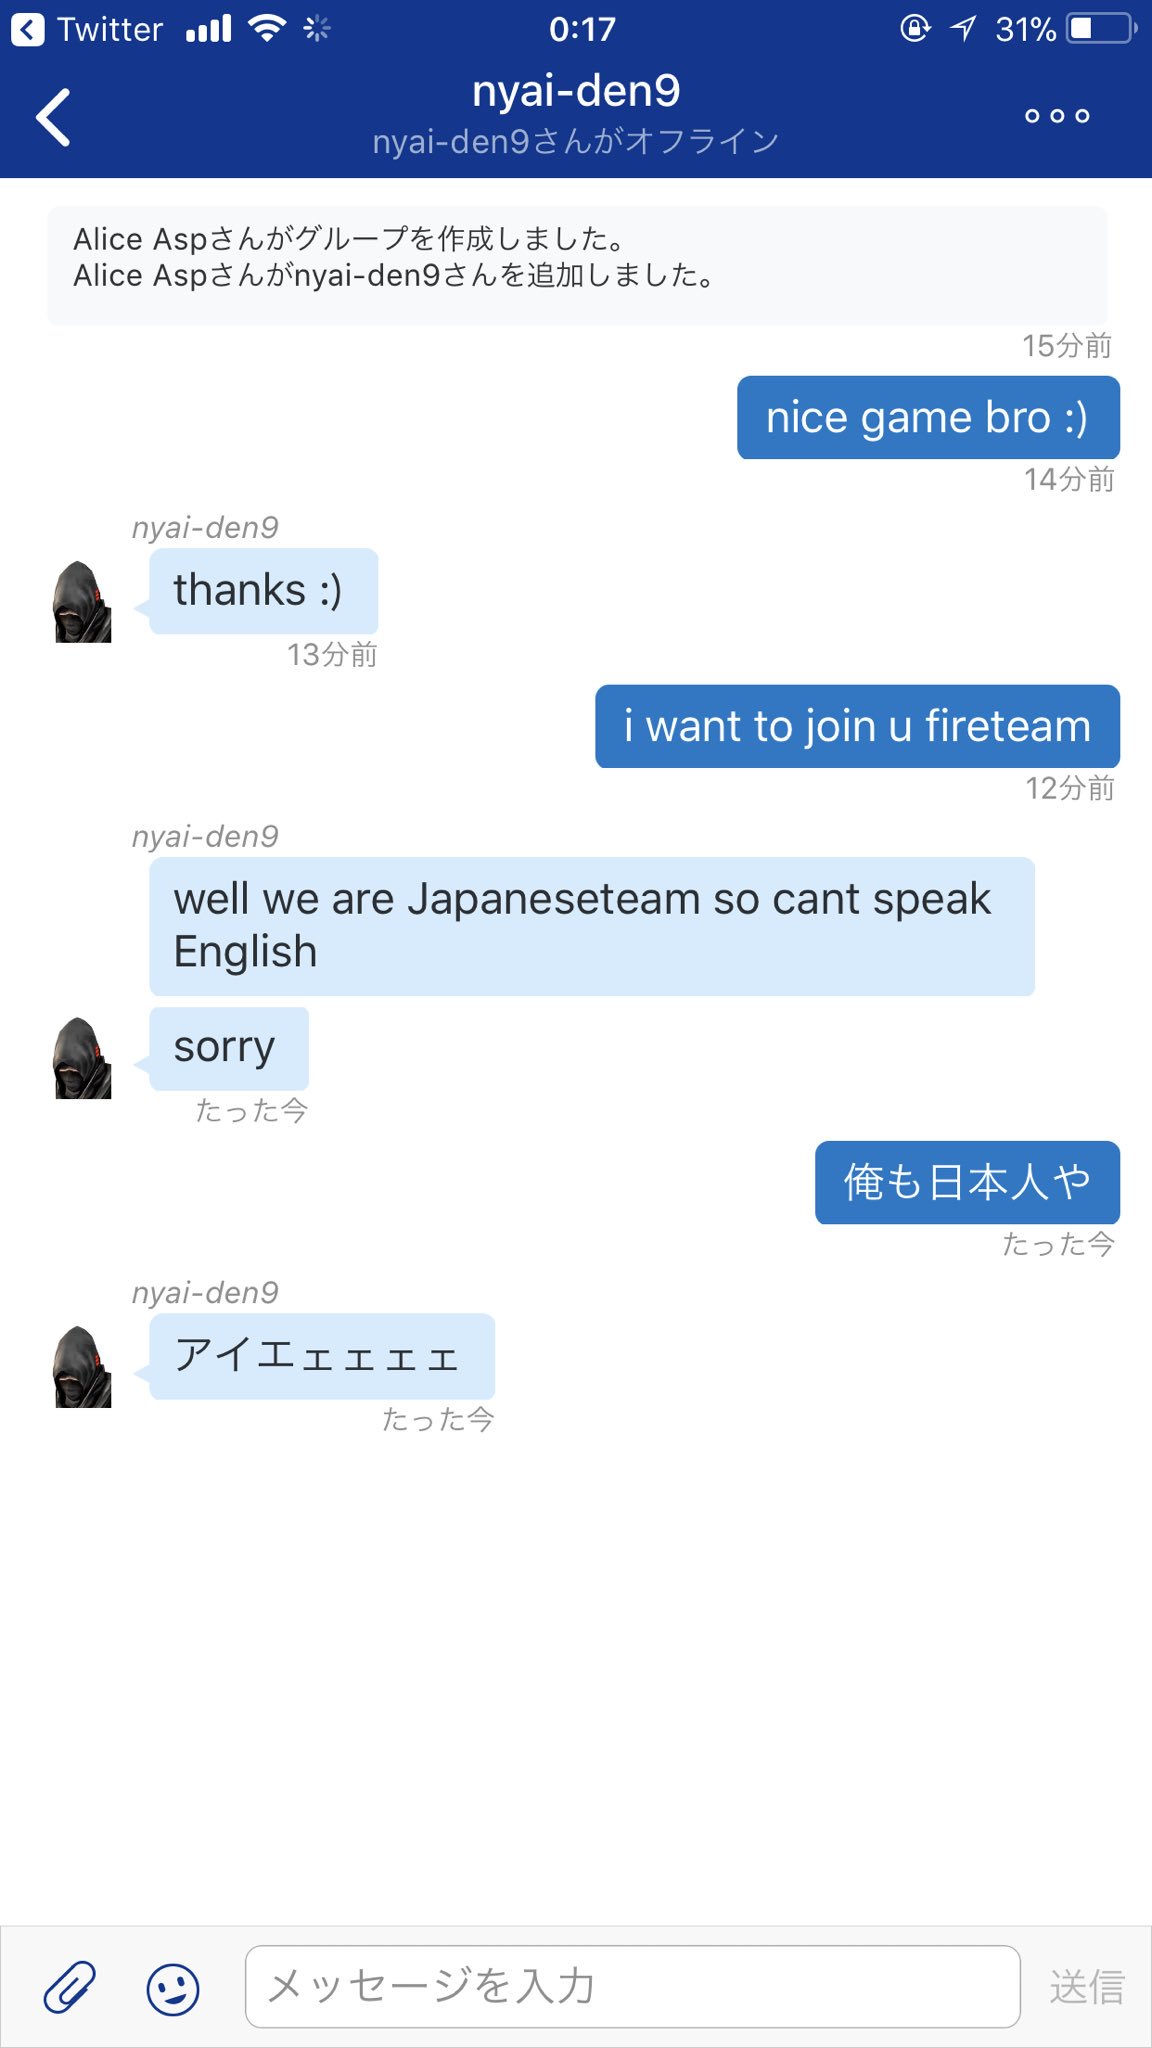Viewport: 1152px width, 2048px height.
Task: Tap the 'sorry' message bubble
Action: (228, 1048)
